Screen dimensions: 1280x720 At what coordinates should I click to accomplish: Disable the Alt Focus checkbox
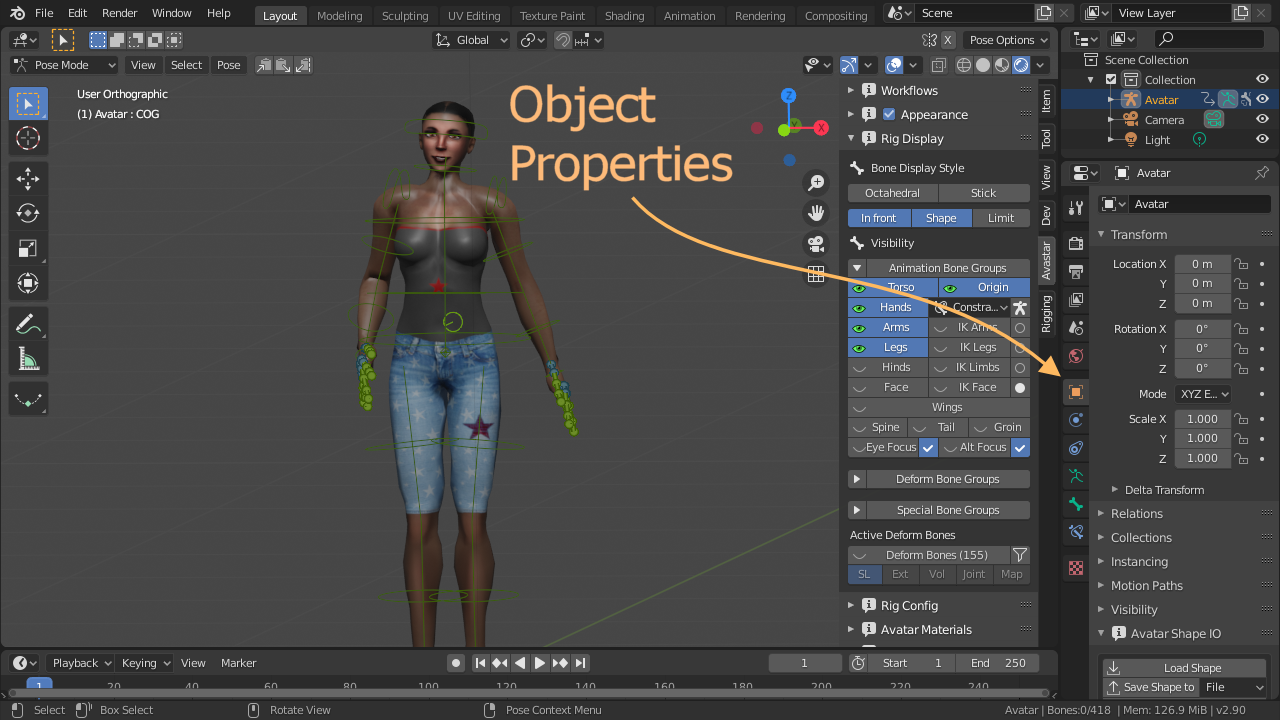point(1020,447)
